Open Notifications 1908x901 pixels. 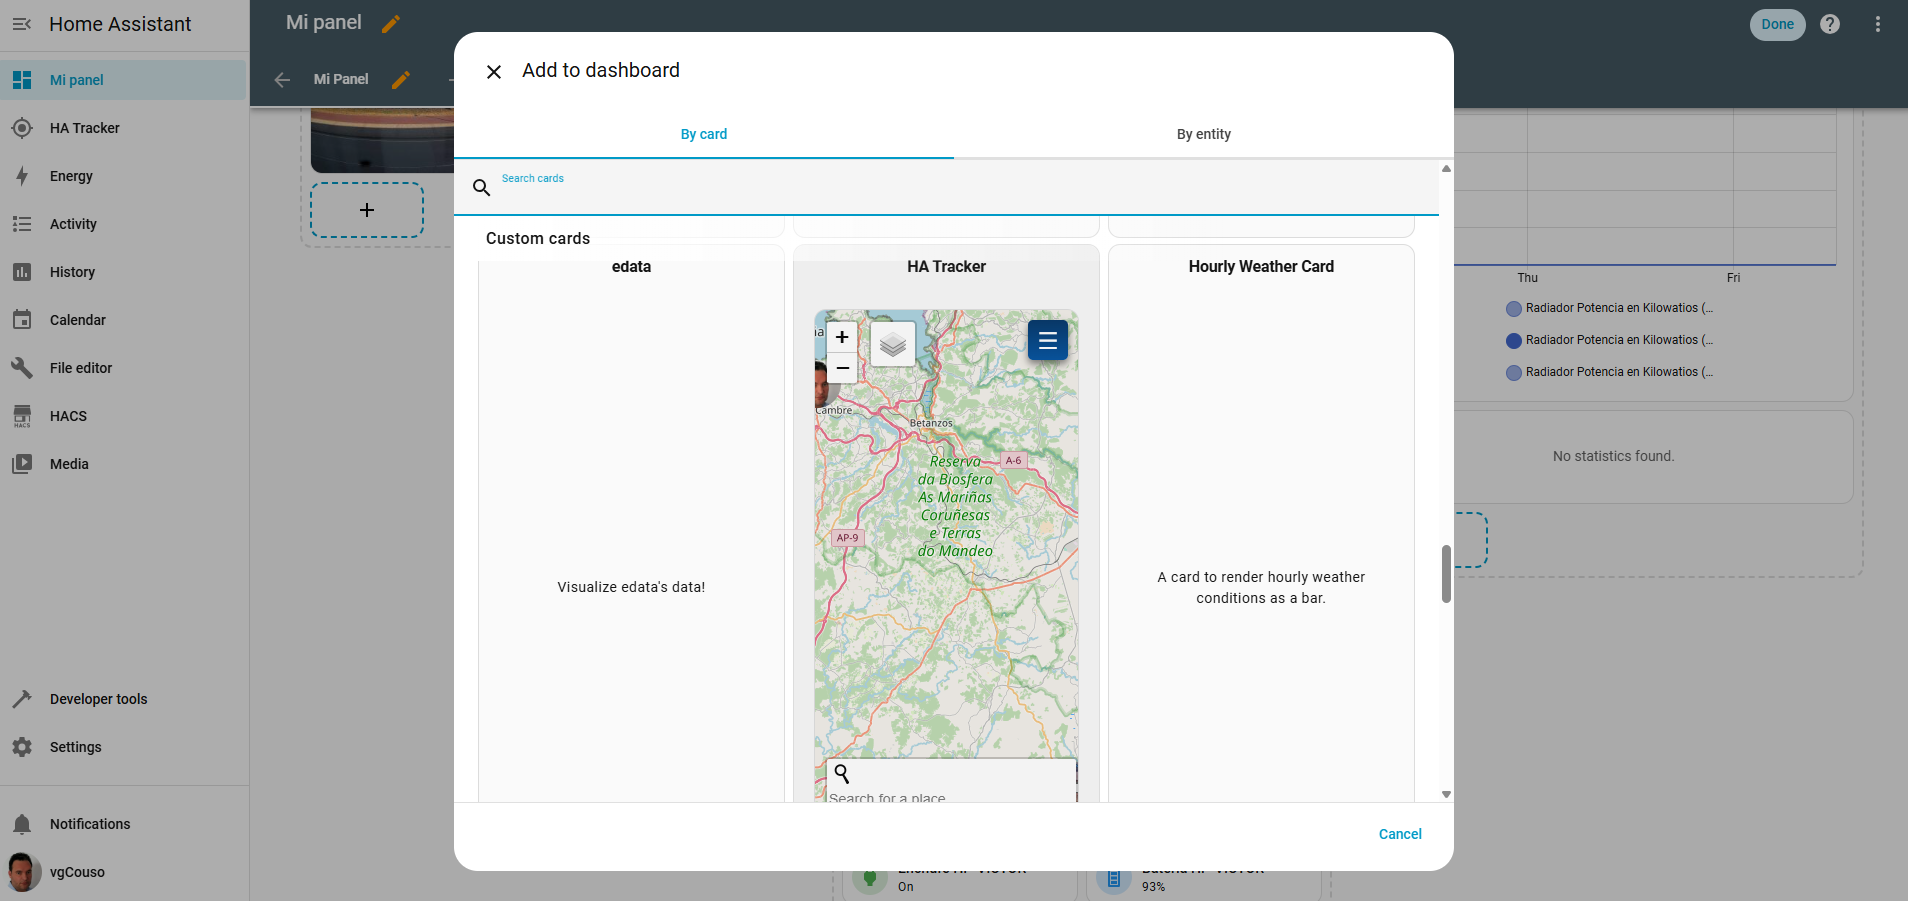click(123, 824)
